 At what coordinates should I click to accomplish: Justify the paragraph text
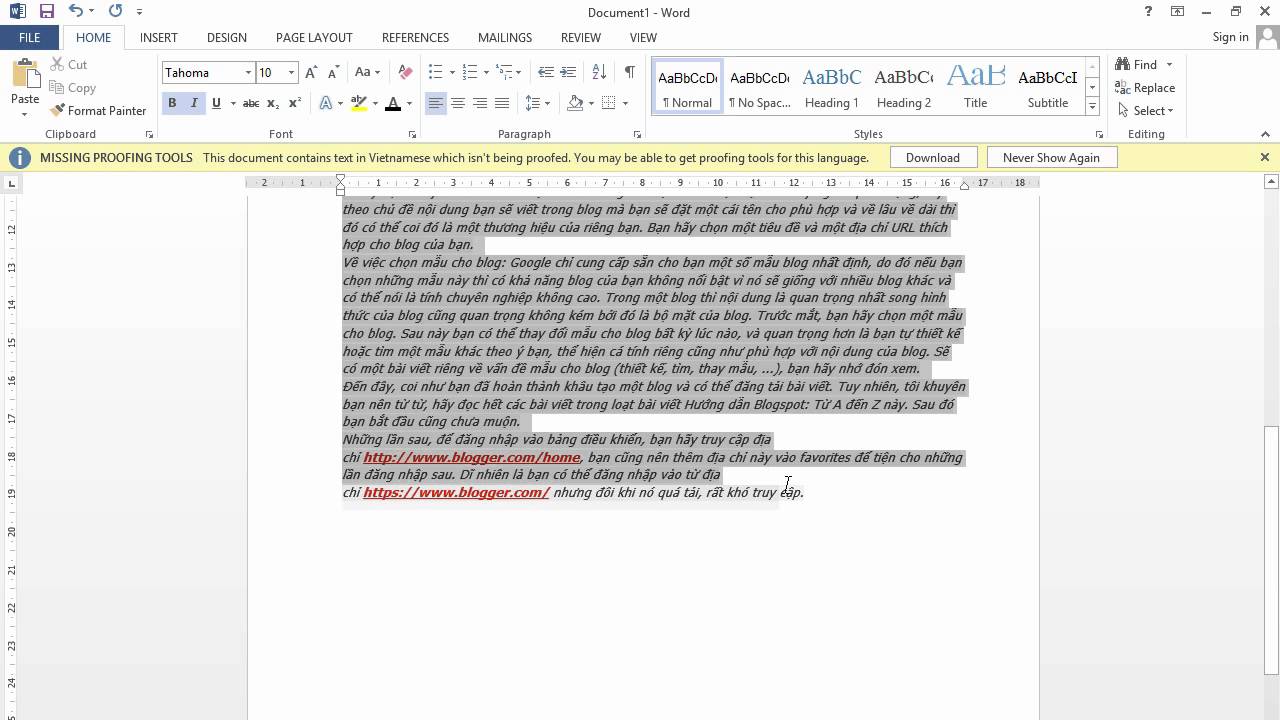(x=502, y=103)
